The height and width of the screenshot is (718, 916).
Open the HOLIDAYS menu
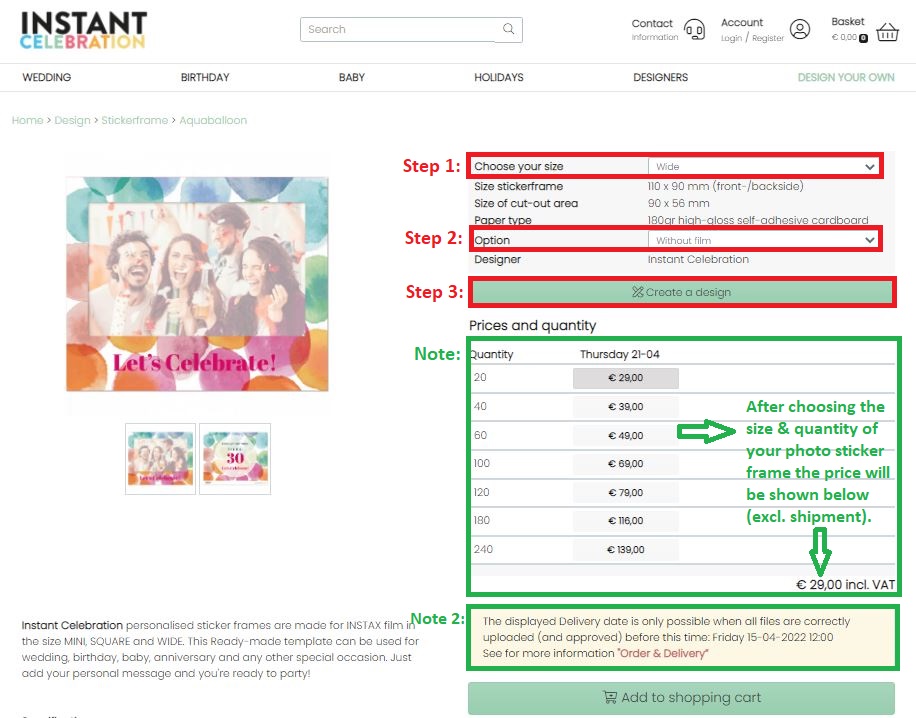click(x=499, y=77)
